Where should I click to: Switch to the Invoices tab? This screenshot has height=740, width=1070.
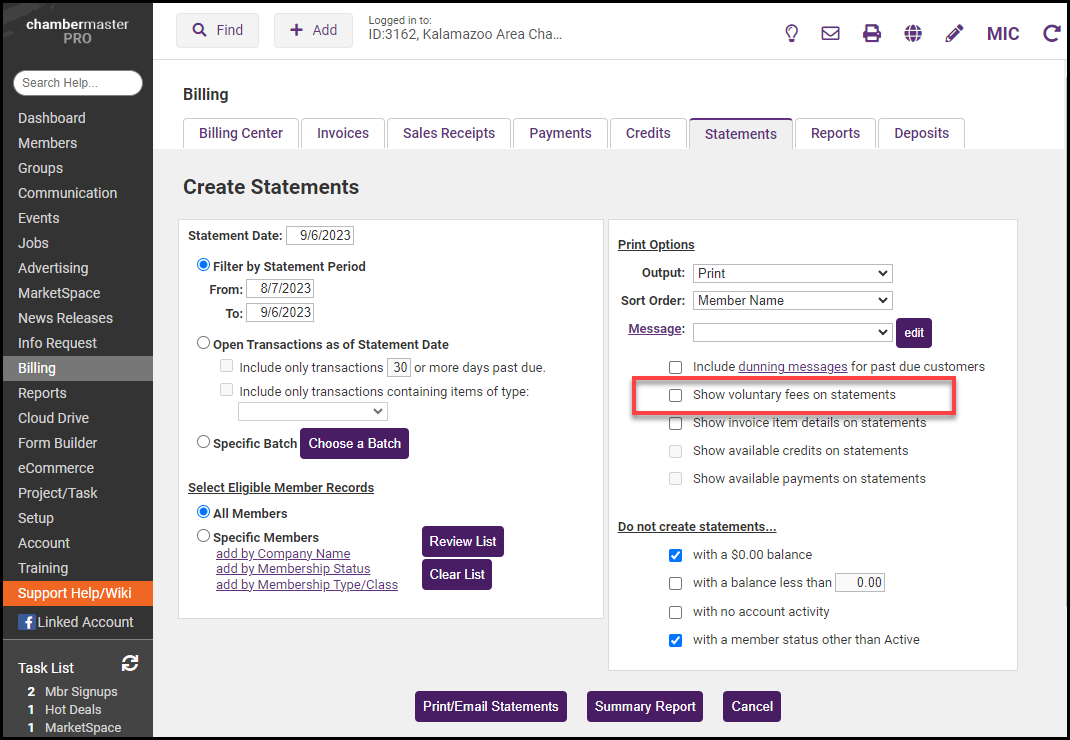[343, 133]
